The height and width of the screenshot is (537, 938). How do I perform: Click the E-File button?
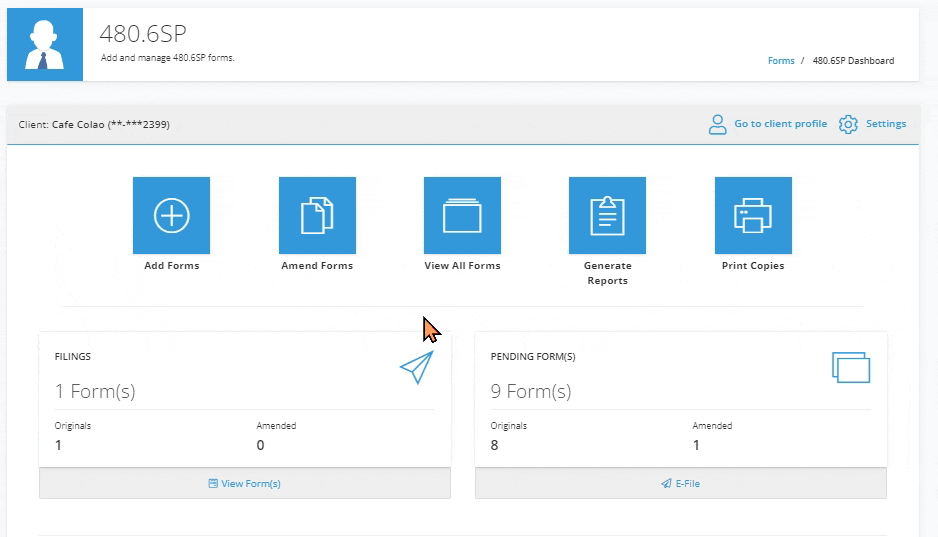point(681,483)
